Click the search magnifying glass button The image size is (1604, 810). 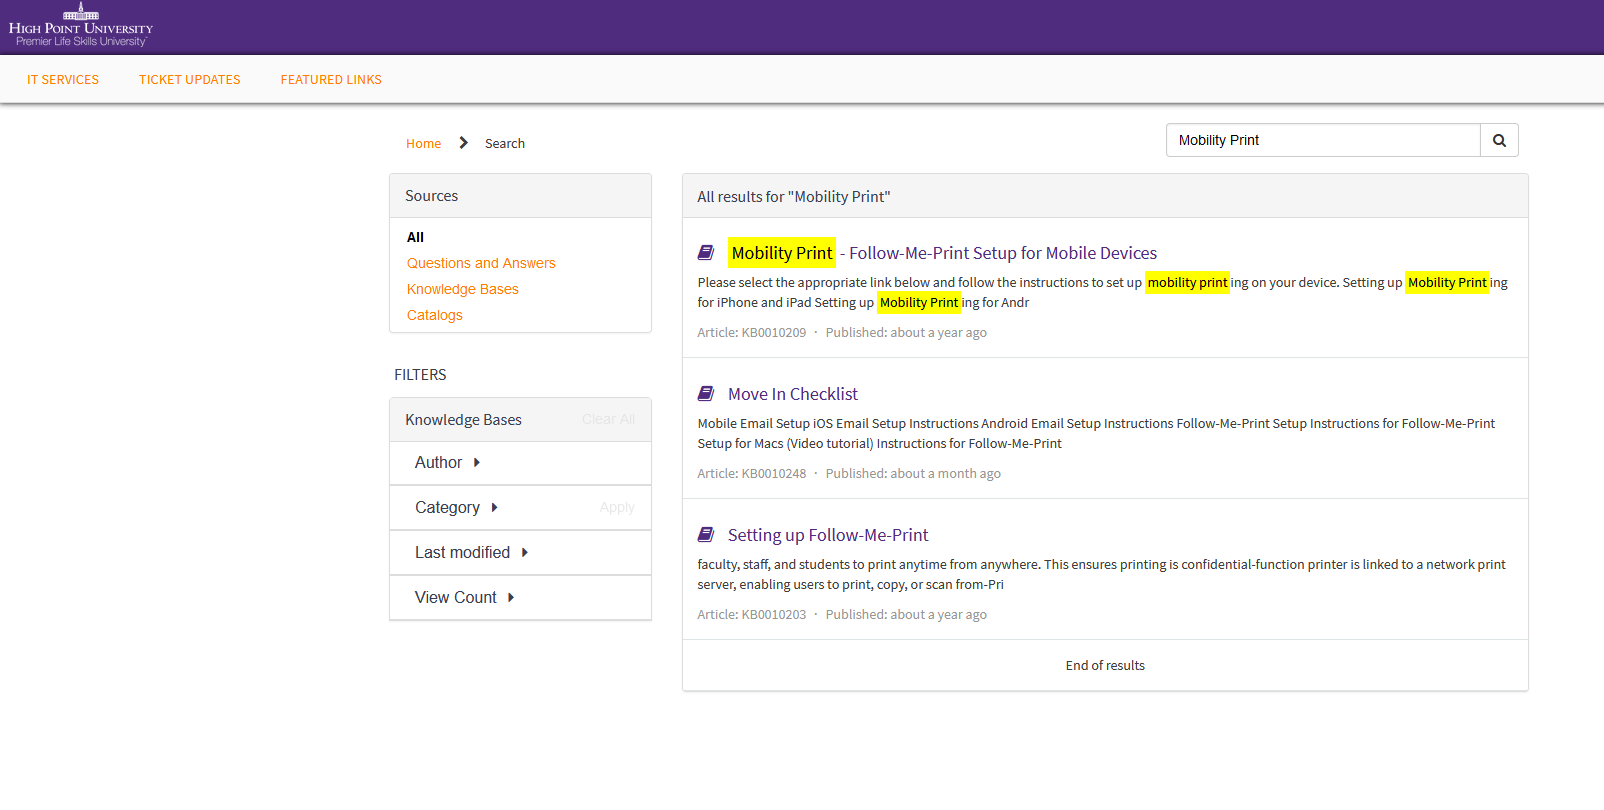pos(1499,141)
